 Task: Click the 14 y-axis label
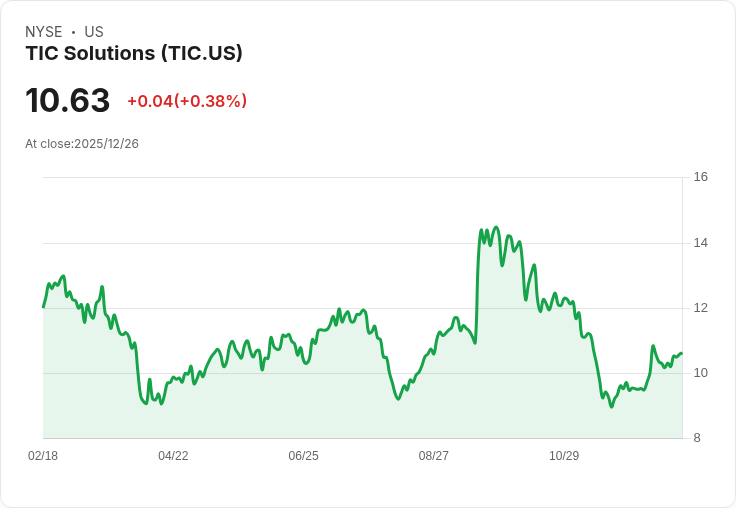click(x=701, y=243)
